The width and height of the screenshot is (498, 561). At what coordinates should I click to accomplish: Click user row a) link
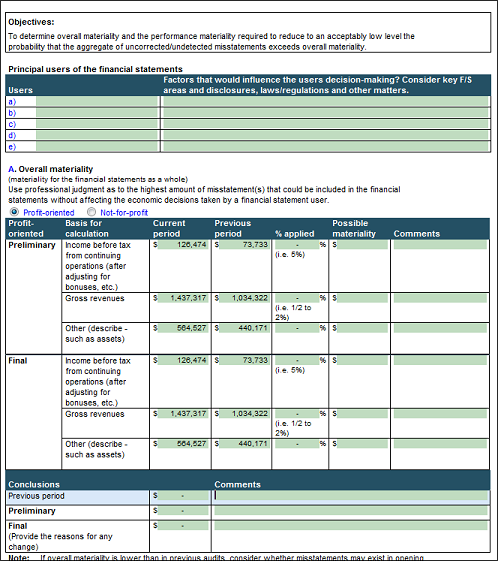(x=12, y=102)
